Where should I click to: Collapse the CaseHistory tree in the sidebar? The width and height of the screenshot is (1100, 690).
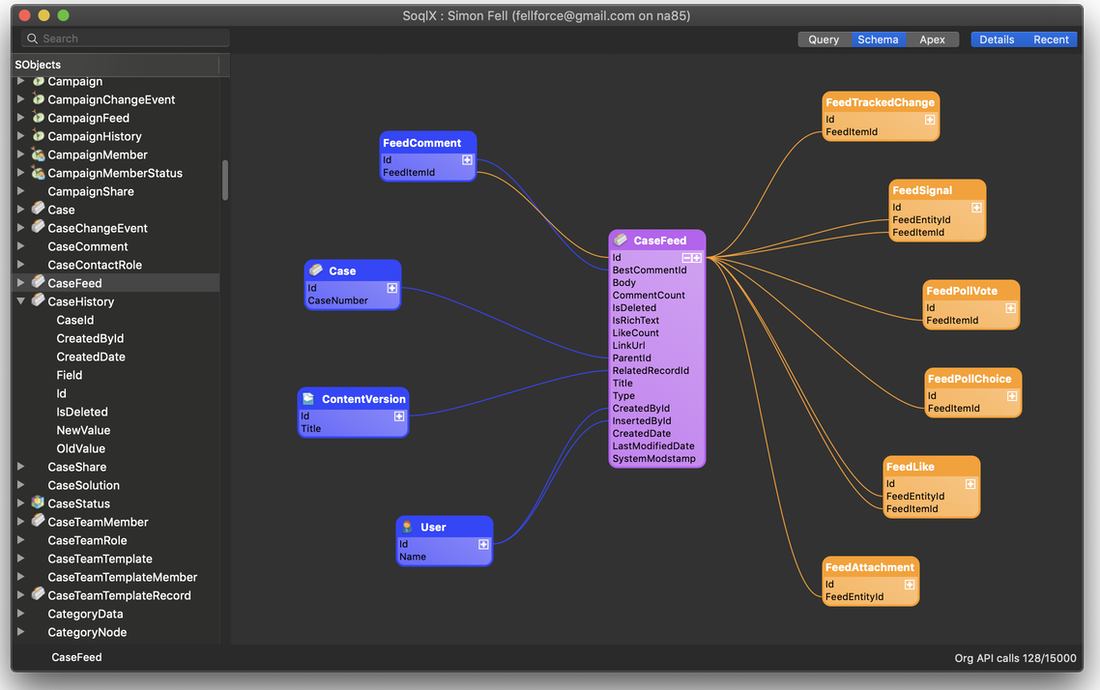[x=21, y=301]
